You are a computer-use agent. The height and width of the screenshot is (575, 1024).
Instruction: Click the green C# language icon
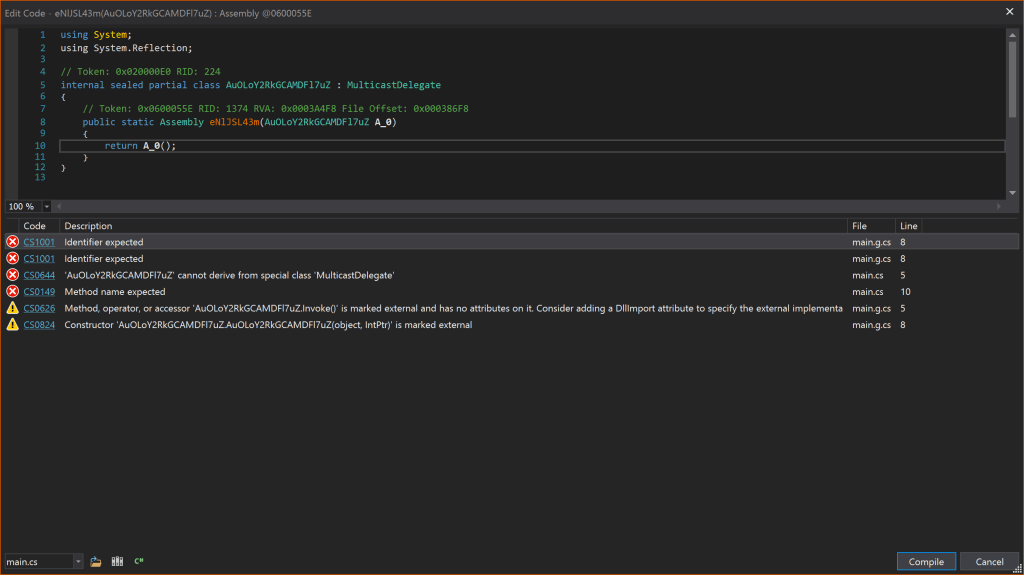[x=139, y=562]
